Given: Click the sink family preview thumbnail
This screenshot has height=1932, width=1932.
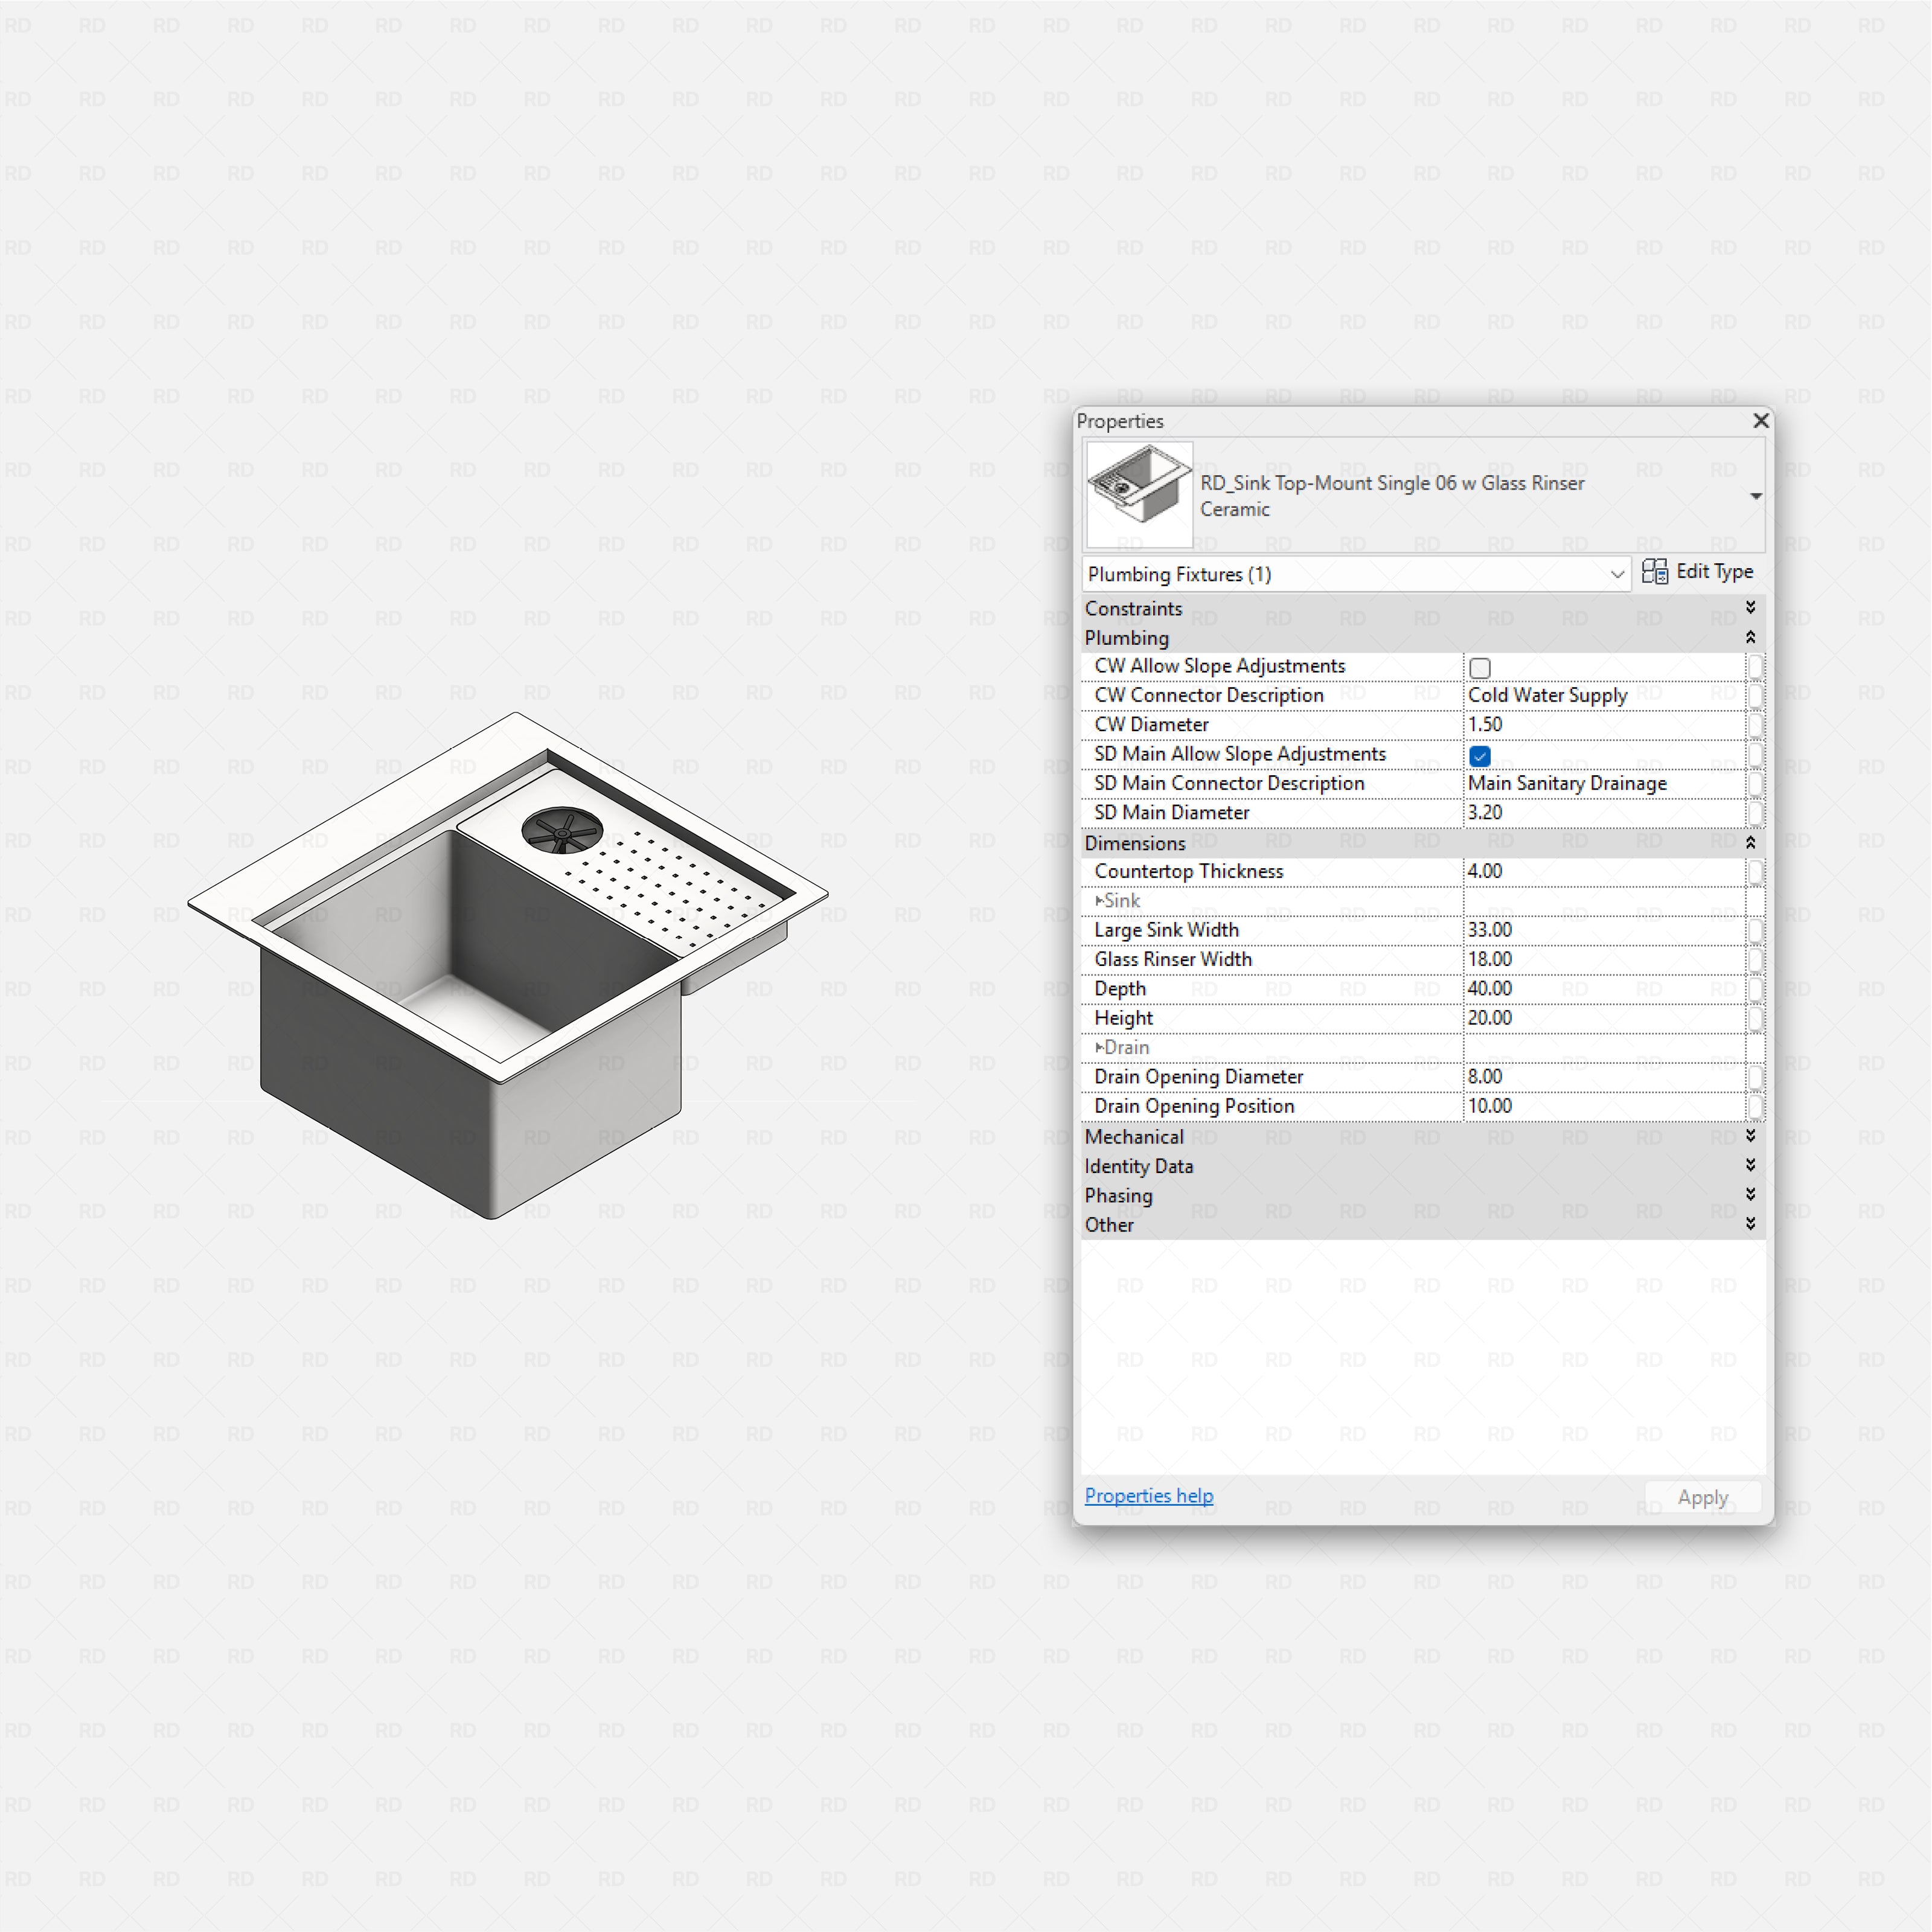Looking at the screenshot, I should click(x=1138, y=494).
